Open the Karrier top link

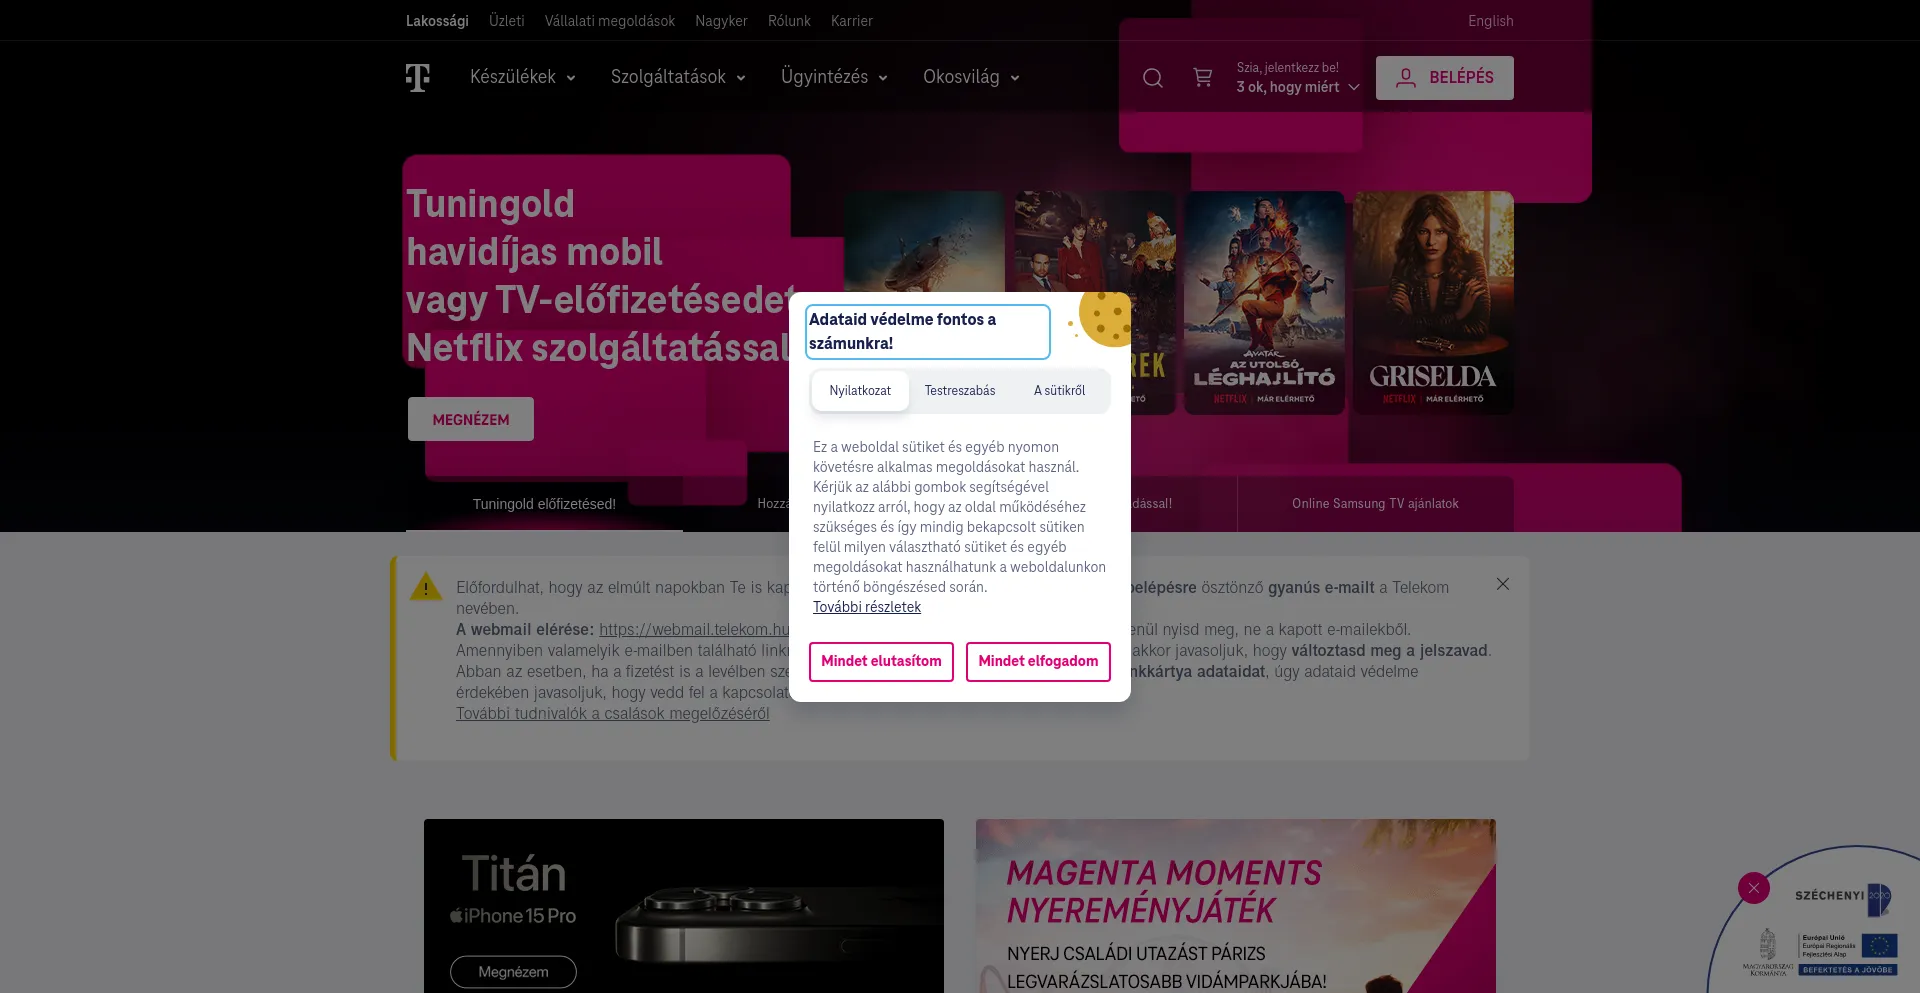coord(852,21)
